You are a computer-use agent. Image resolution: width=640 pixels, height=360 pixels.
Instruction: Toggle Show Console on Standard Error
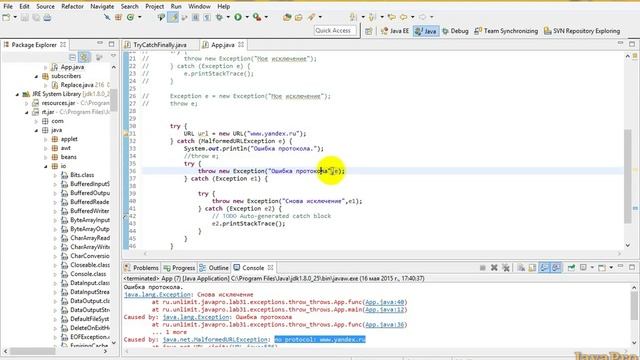tap(556, 268)
